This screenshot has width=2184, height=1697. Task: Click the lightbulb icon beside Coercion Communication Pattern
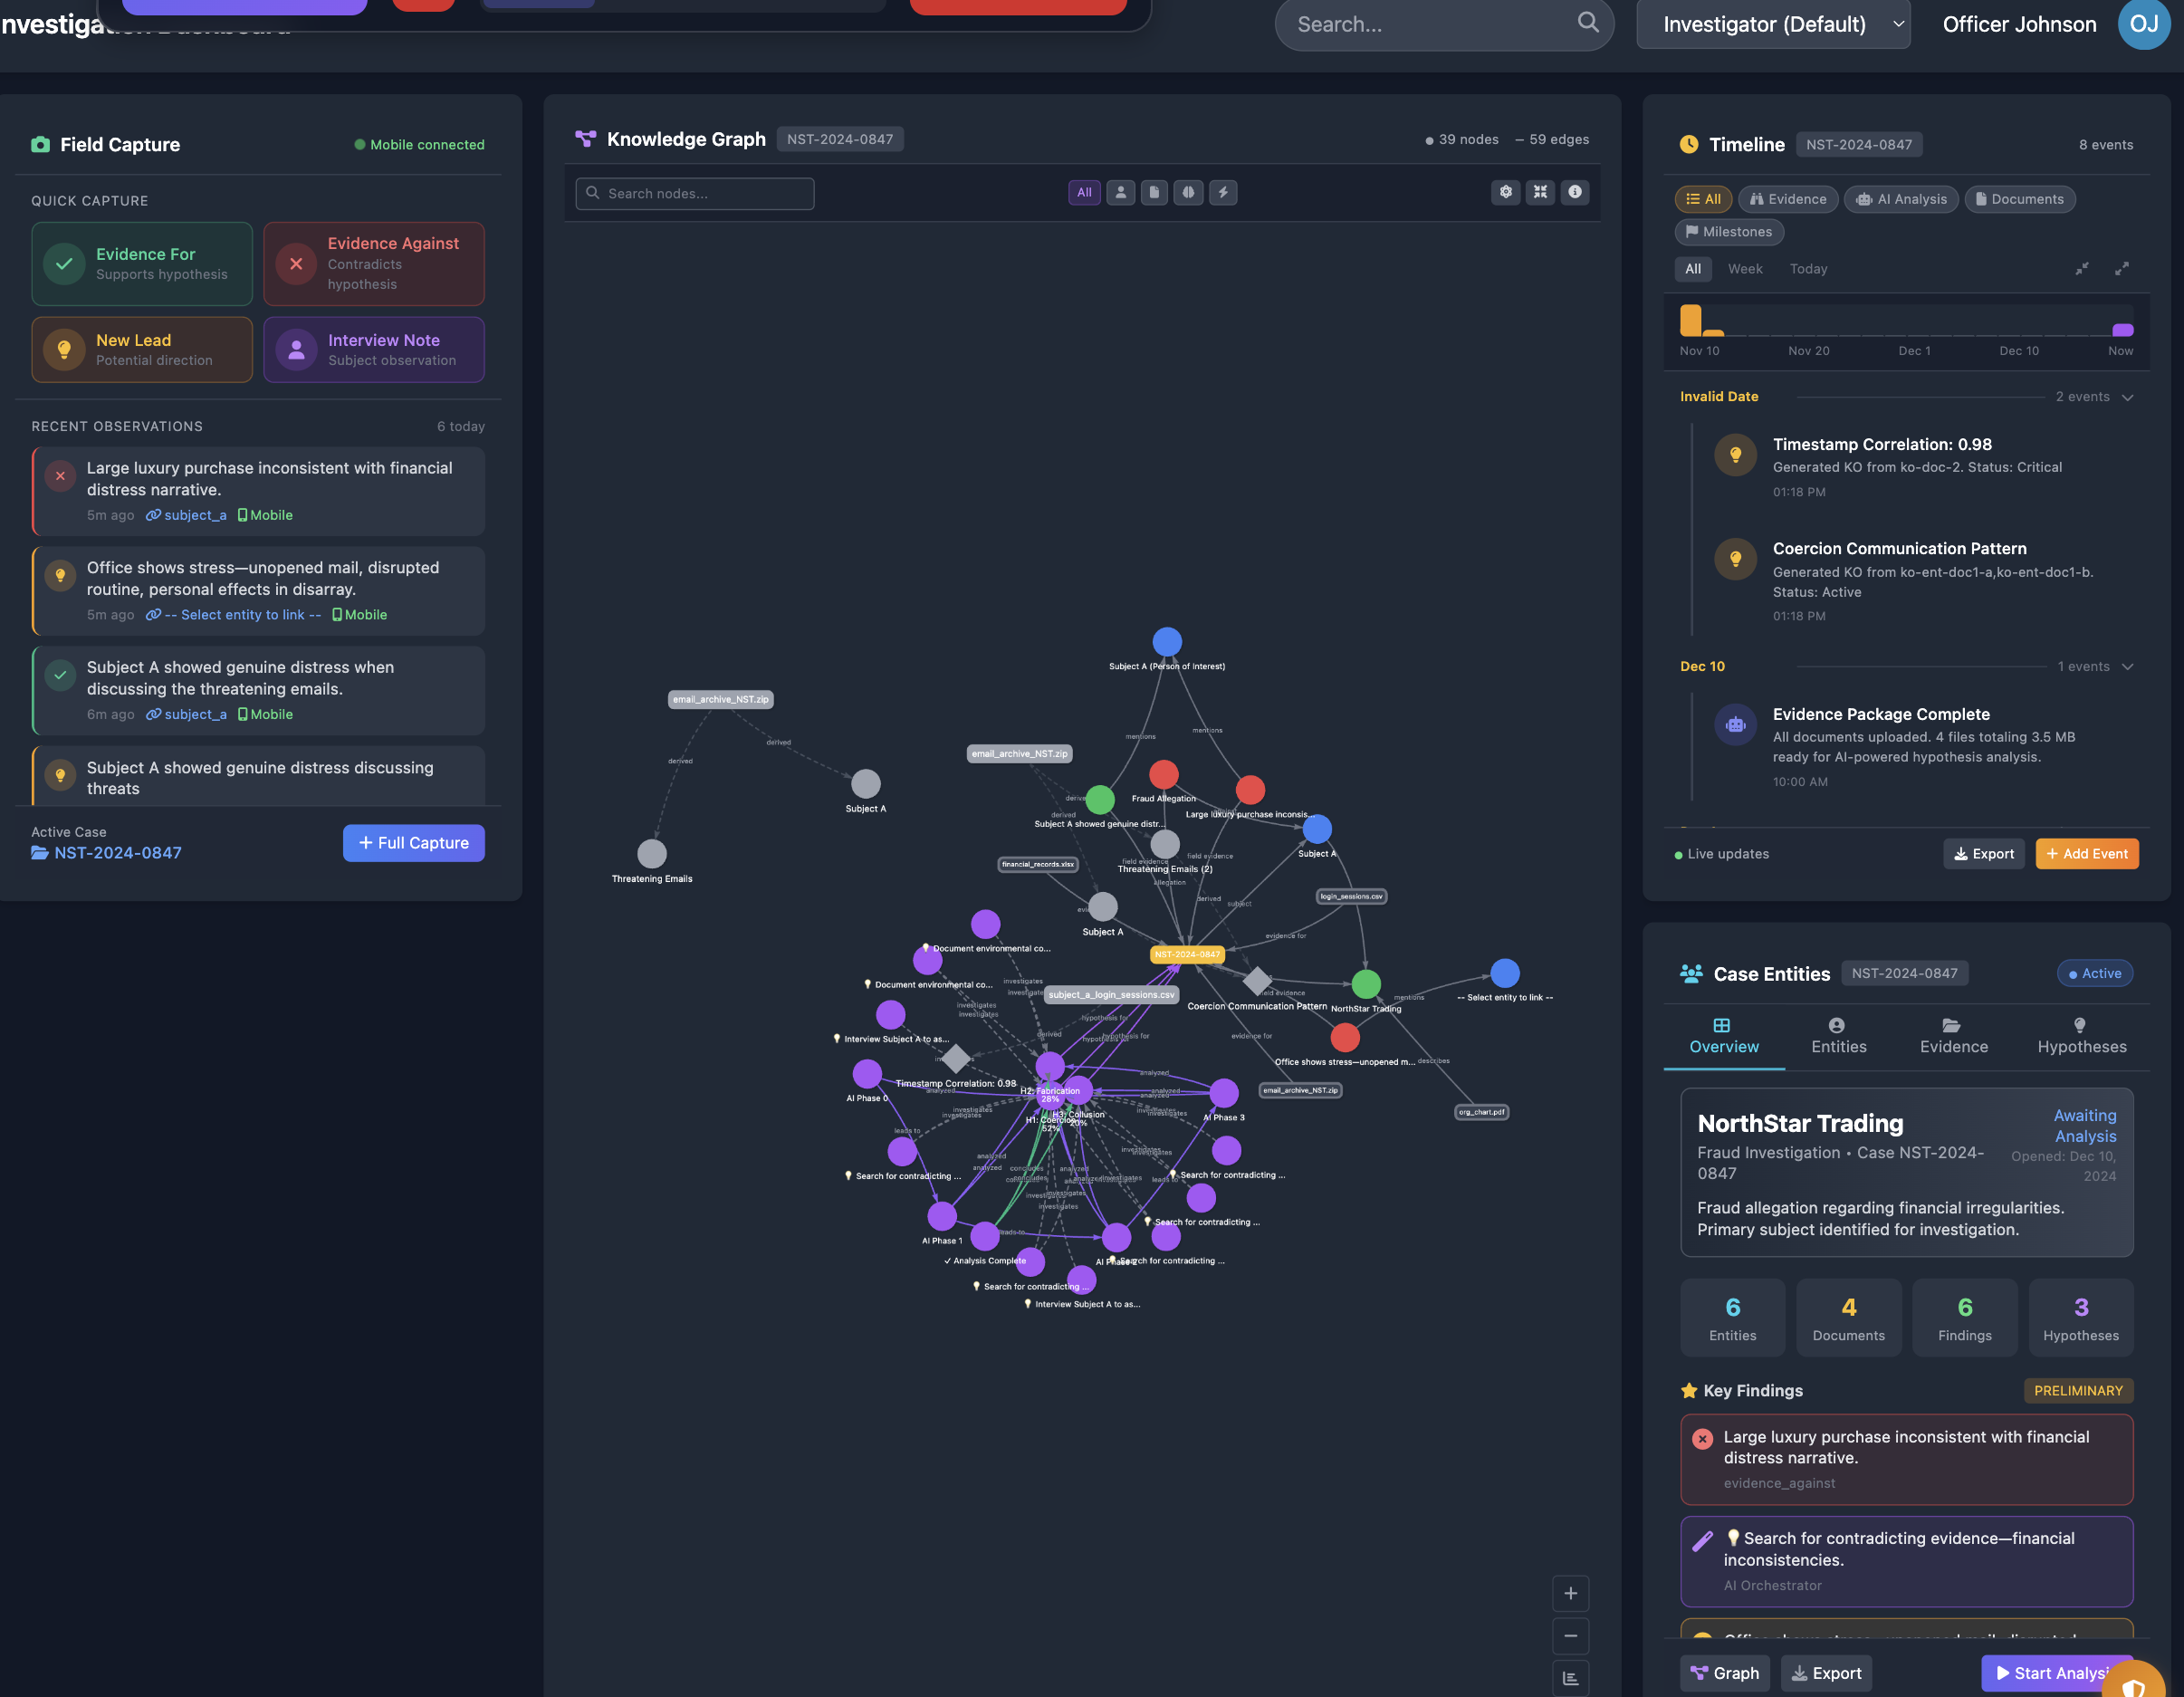1735,559
